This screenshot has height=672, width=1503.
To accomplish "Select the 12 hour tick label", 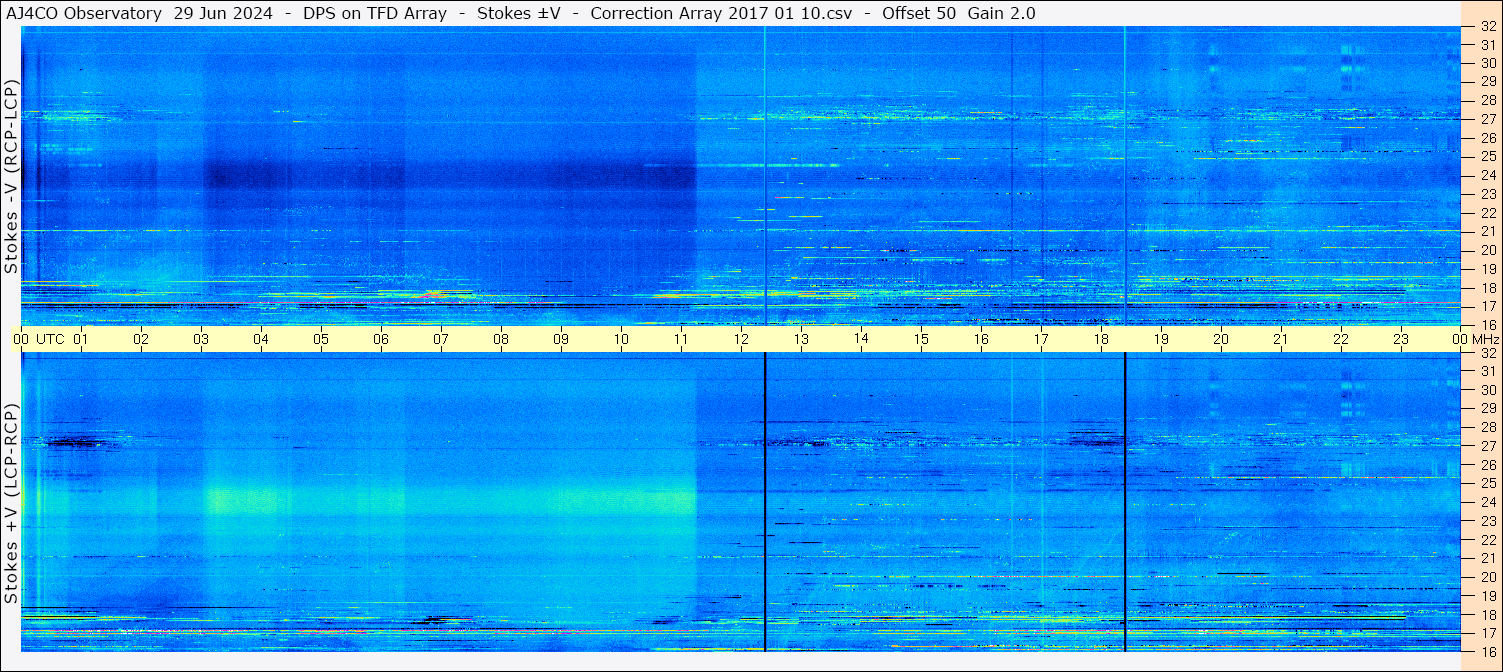I will [x=741, y=339].
